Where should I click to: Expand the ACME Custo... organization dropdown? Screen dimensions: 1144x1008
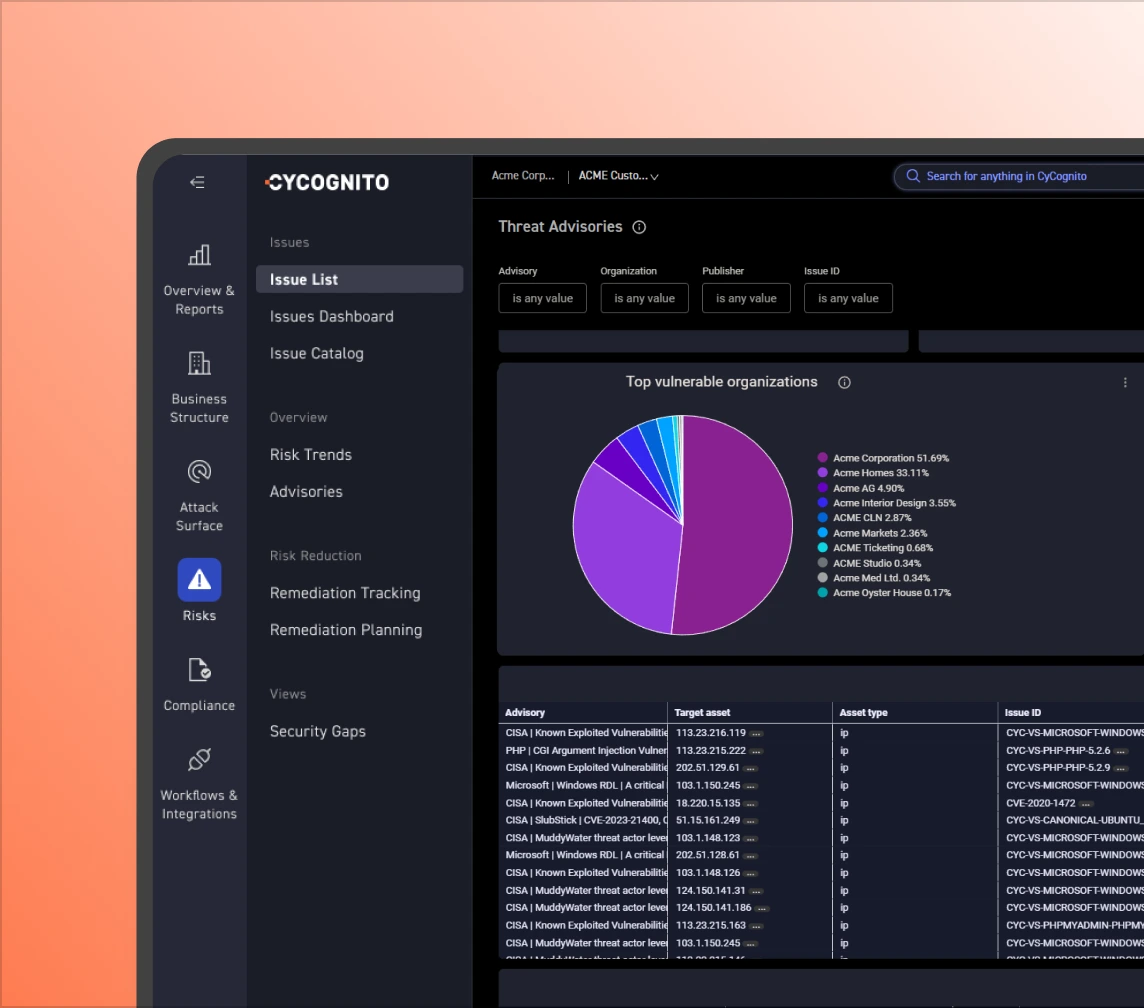click(x=619, y=176)
